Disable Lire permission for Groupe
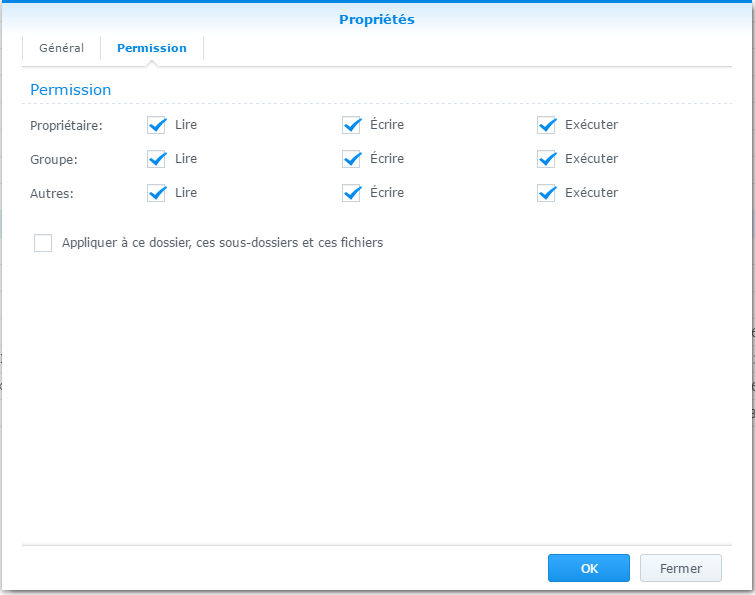755x595 pixels. click(x=156, y=159)
